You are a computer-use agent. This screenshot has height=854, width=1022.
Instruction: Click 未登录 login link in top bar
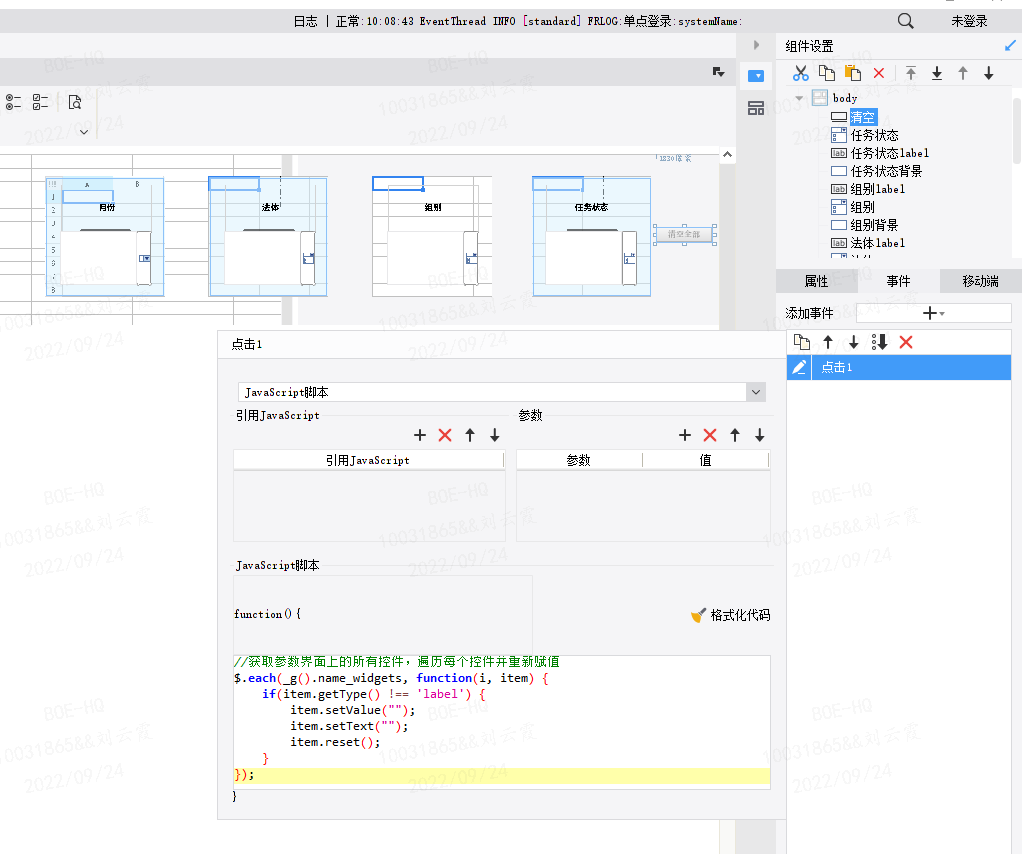pyautogui.click(x=969, y=21)
